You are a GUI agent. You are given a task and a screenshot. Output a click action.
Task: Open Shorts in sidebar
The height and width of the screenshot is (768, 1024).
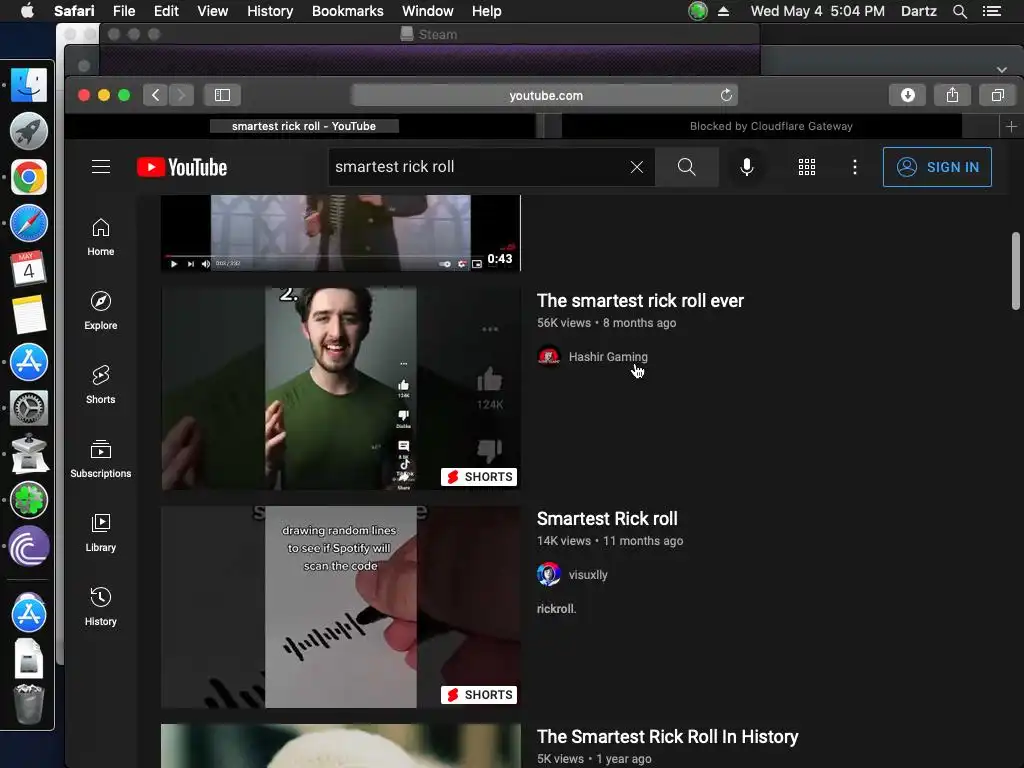pos(101,385)
